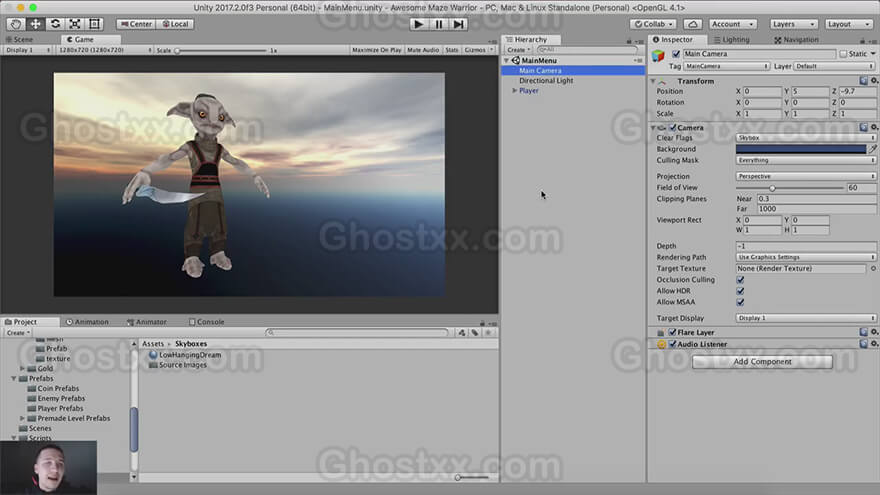The image size is (880, 495).
Task: Switch to the Animator tab
Action: click(146, 322)
